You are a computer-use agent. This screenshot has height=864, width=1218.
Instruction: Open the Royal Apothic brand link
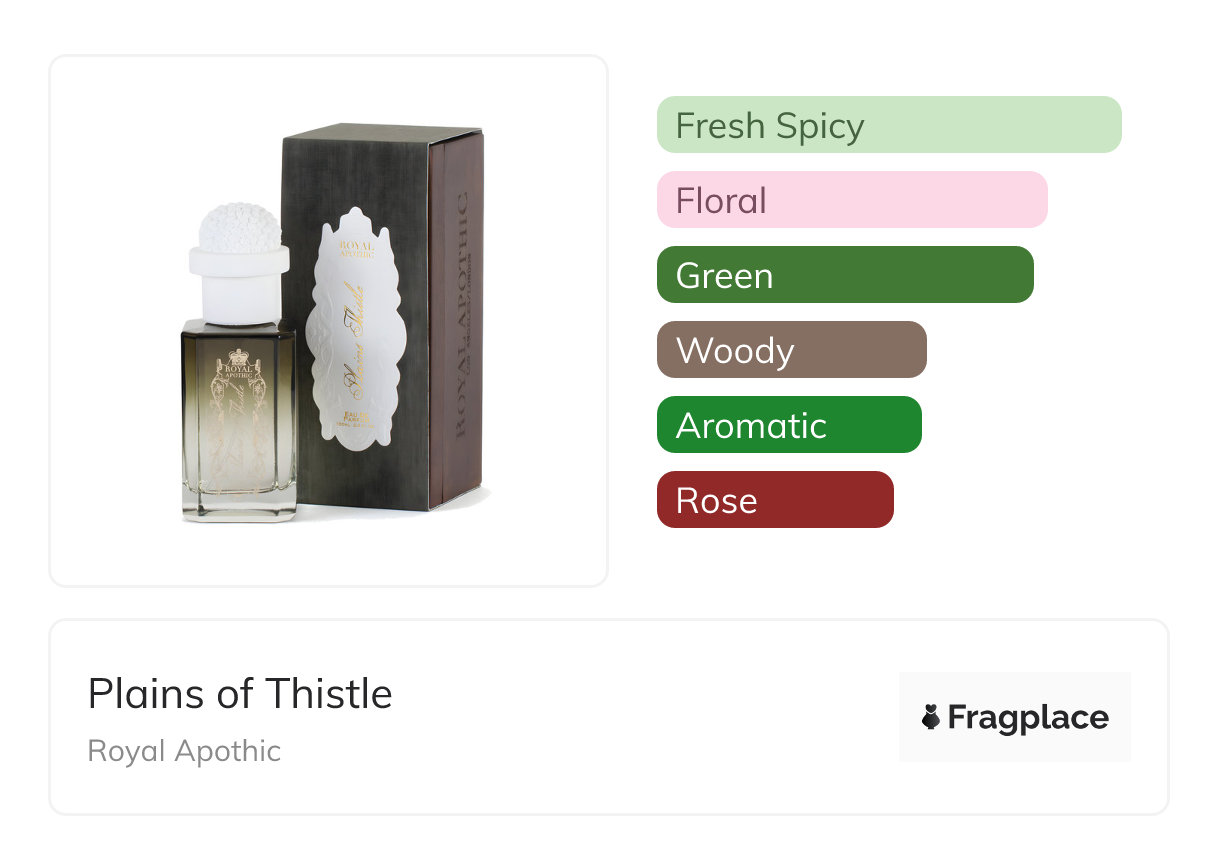(x=184, y=751)
